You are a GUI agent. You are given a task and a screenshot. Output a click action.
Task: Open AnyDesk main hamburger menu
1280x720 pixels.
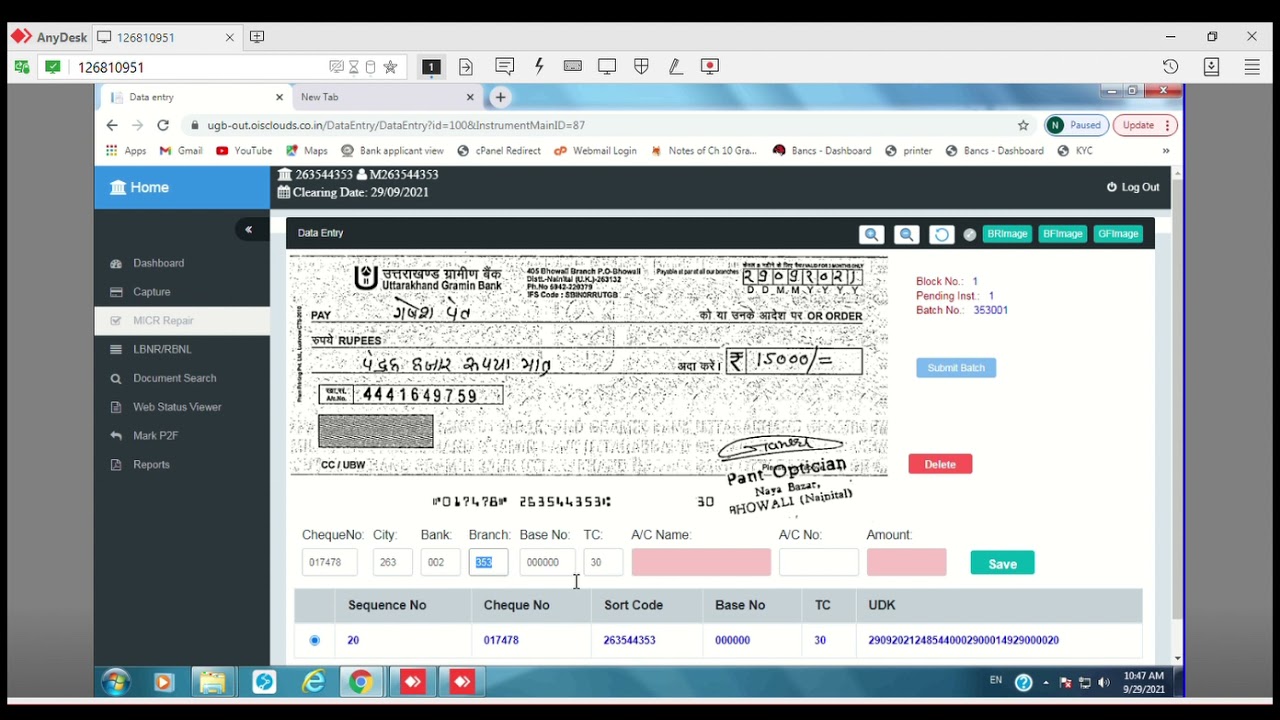coord(1252,67)
